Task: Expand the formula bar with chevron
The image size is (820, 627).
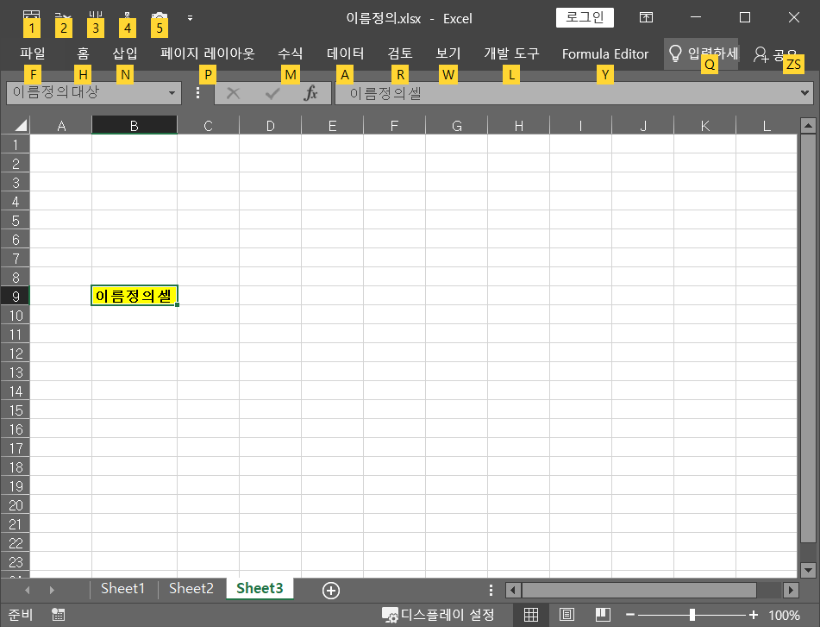Action: 805,93
